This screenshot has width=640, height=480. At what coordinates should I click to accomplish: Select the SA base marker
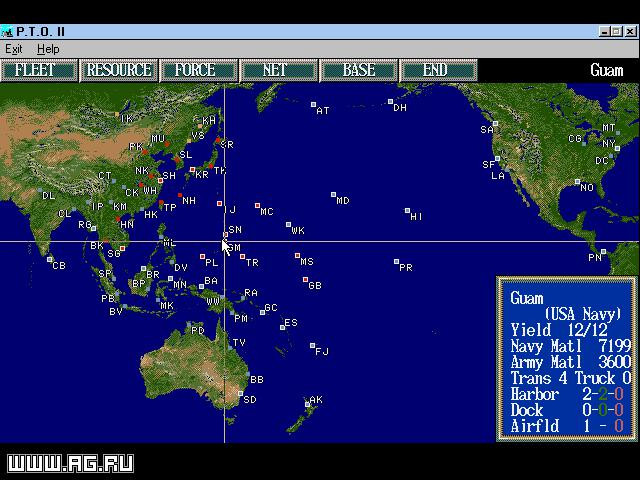(496, 123)
